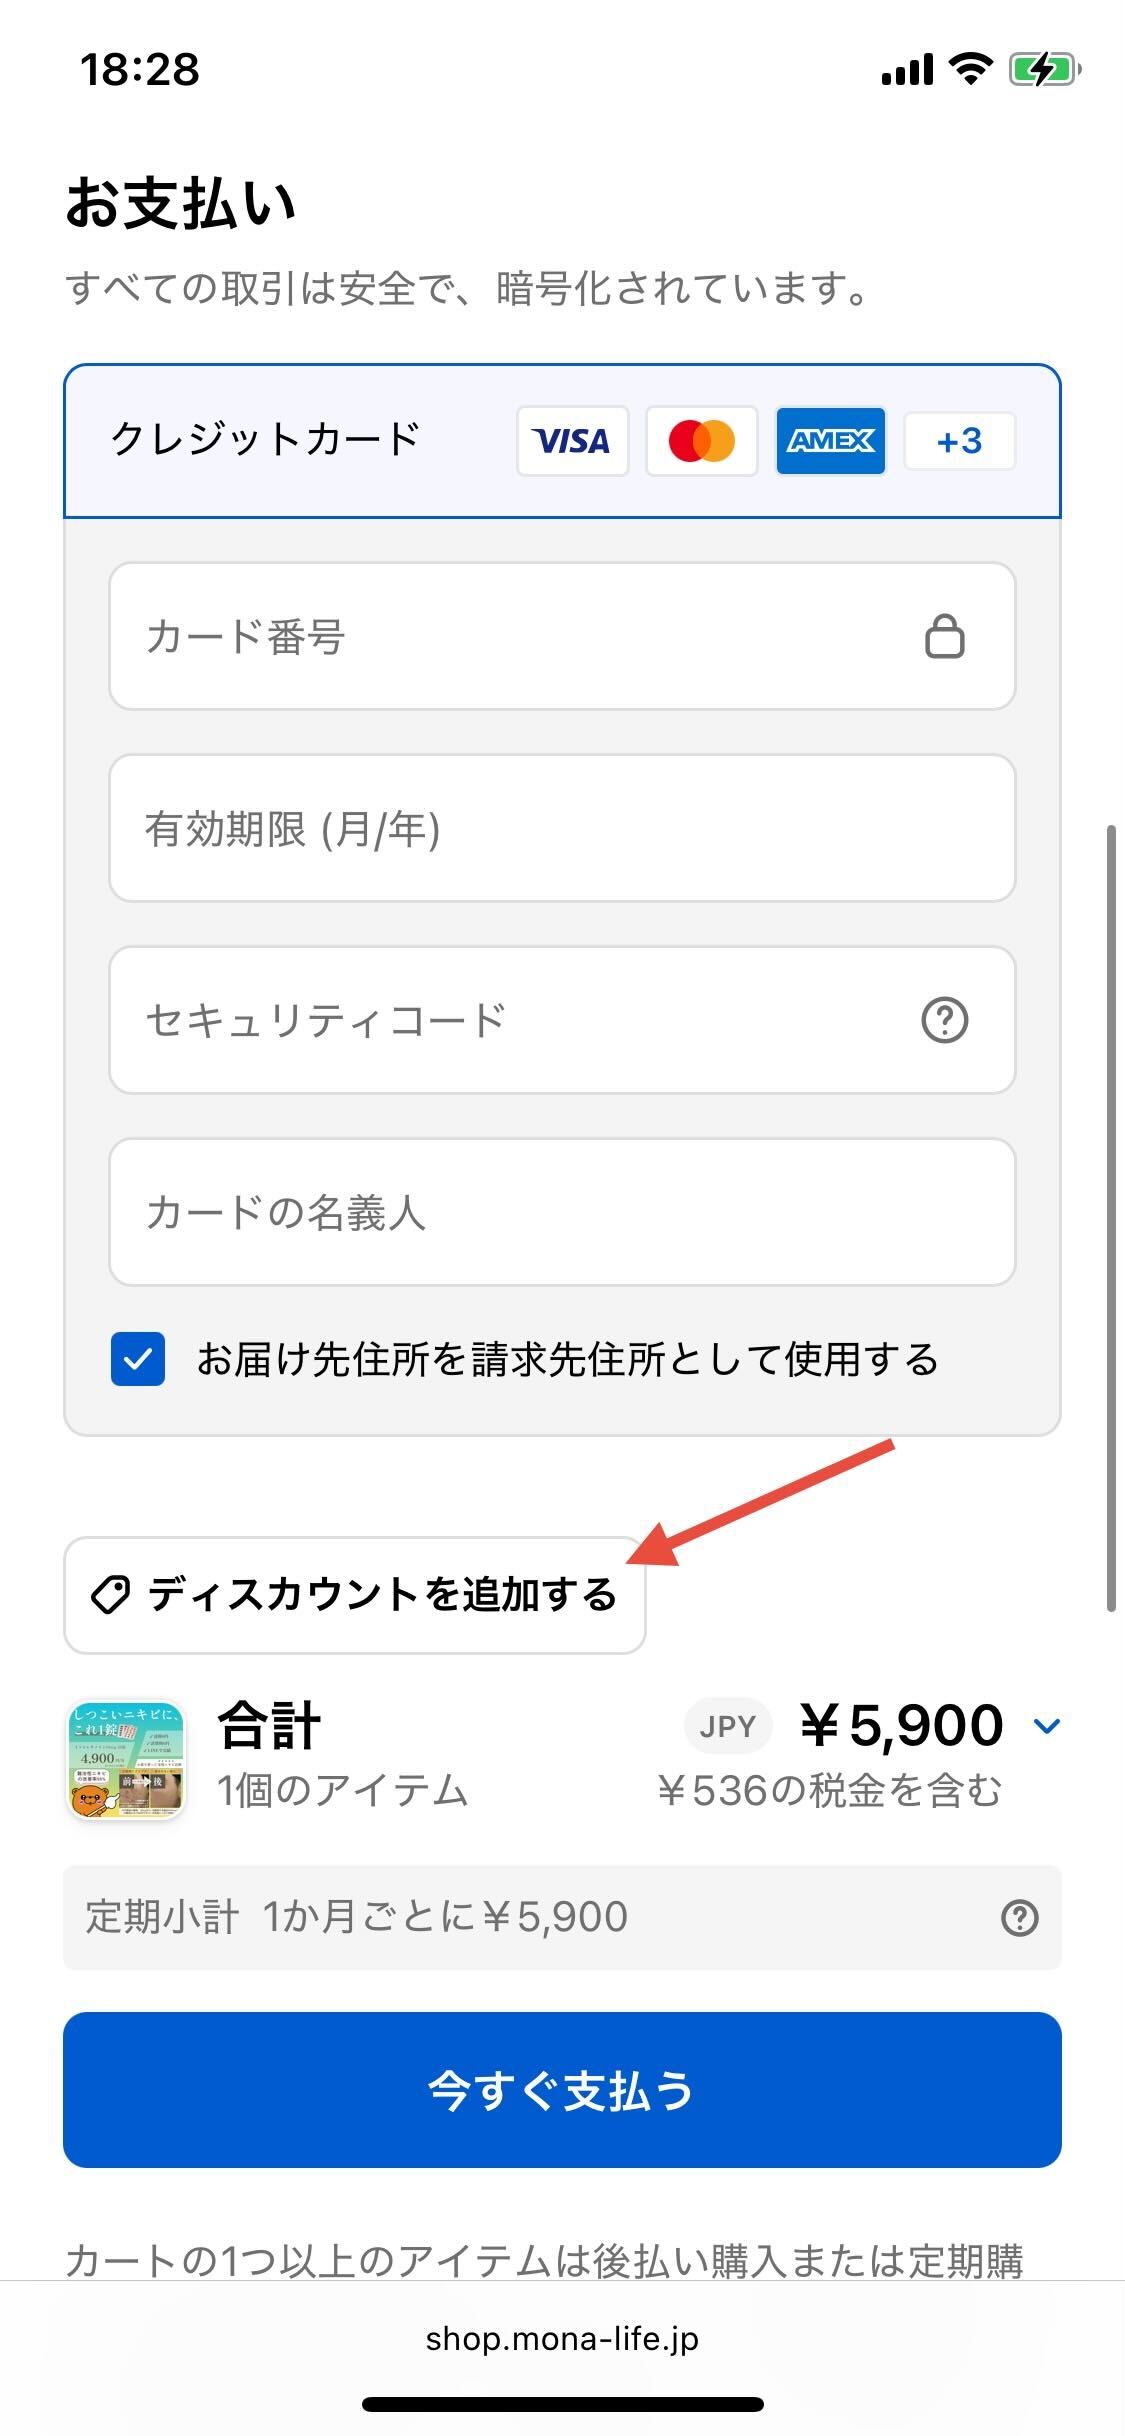Viewport: 1125px width, 2436px height.
Task: Show the +3 additional card brands
Action: [959, 440]
